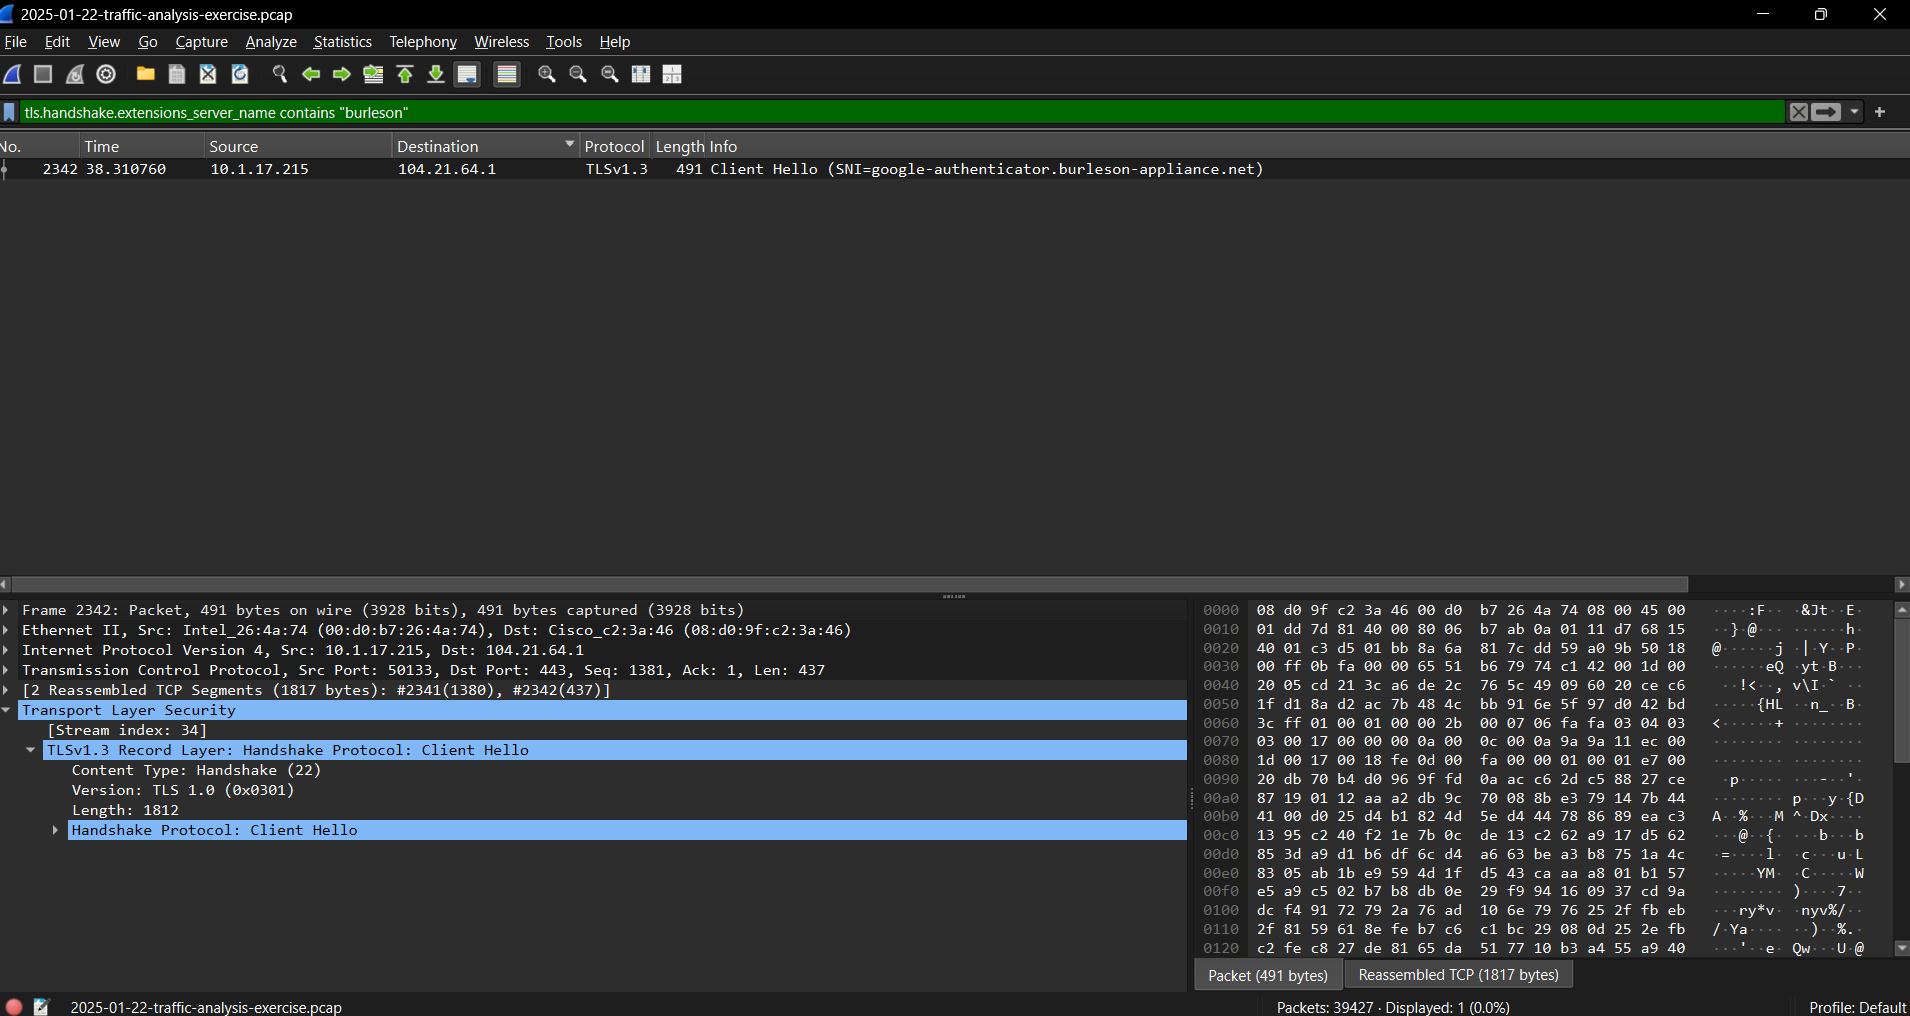Save this capture file
Screen dimensions: 1910x1016
click(177, 74)
